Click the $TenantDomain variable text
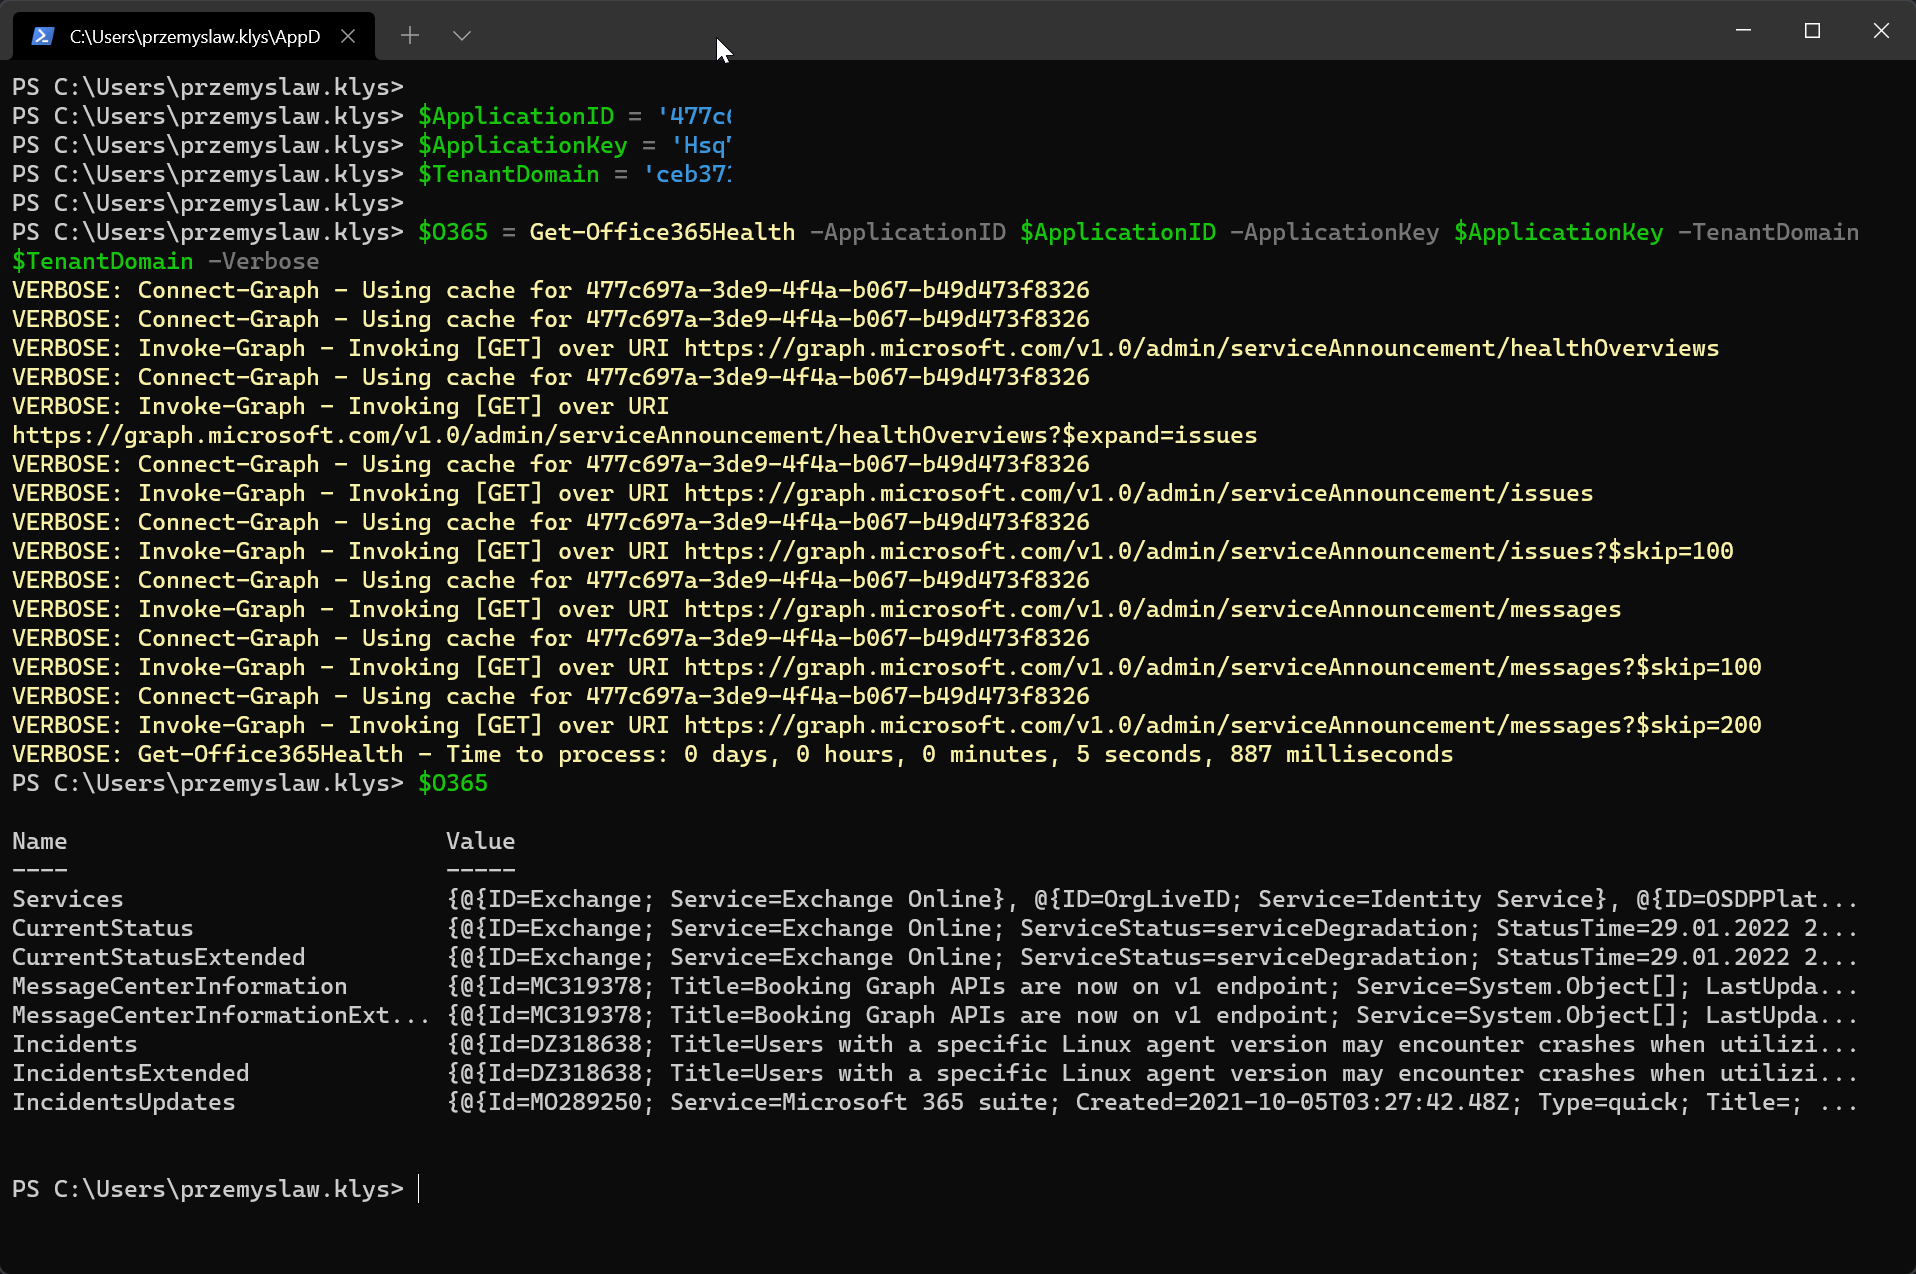This screenshot has height=1274, width=1916. [x=509, y=174]
